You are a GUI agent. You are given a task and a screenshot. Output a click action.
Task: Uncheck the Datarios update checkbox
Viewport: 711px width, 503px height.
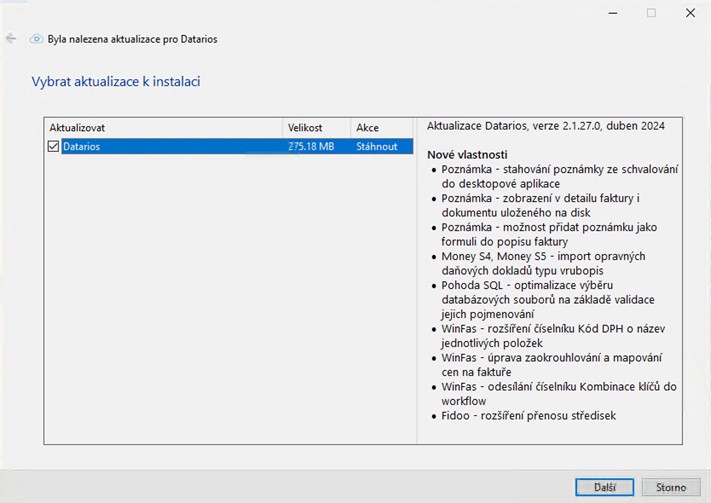[54, 147]
